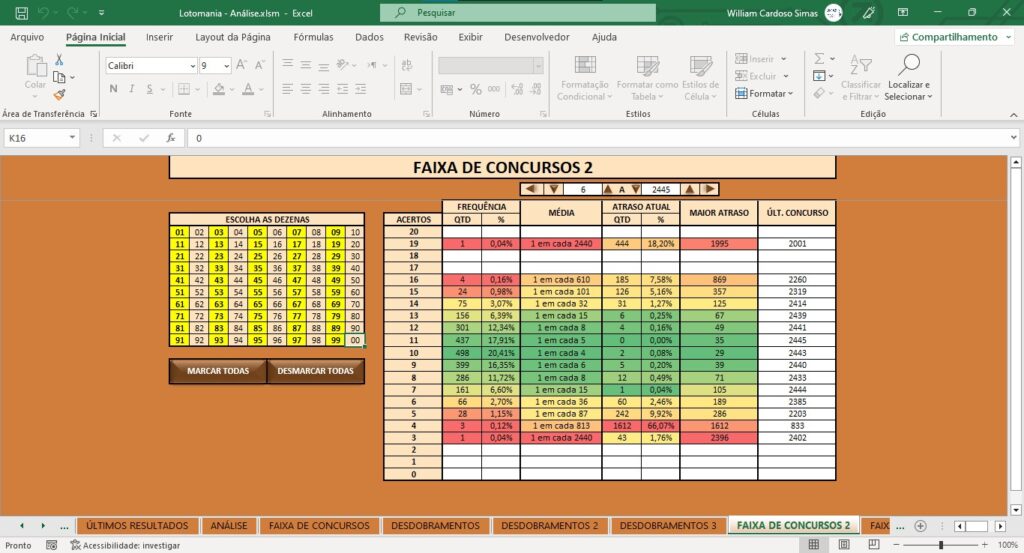
Task: Click the Cut scissors icon
Action: (59, 60)
